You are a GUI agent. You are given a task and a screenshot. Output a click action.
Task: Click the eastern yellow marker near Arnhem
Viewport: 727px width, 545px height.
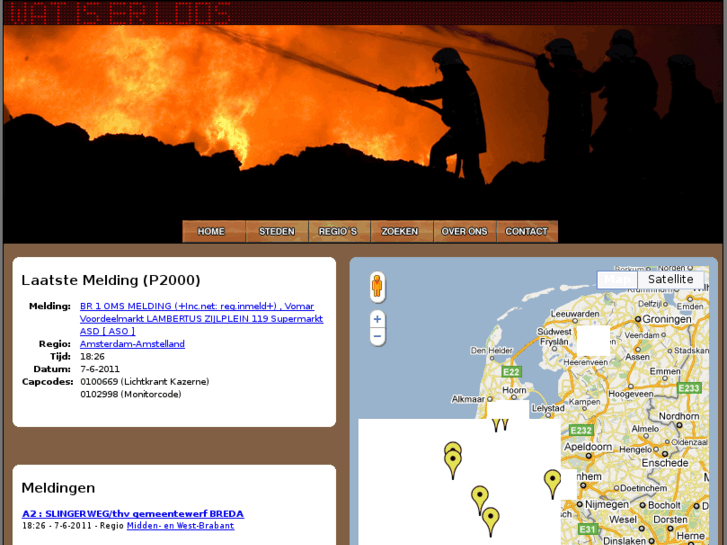(552, 483)
